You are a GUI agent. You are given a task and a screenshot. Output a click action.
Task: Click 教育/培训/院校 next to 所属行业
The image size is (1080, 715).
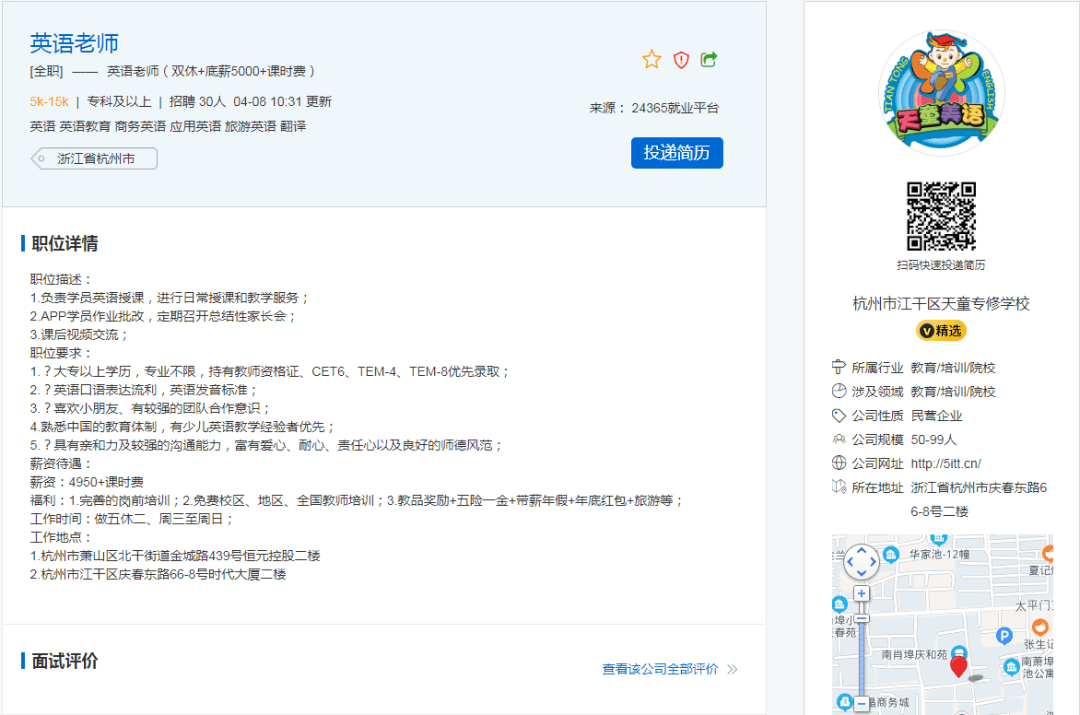click(x=953, y=368)
